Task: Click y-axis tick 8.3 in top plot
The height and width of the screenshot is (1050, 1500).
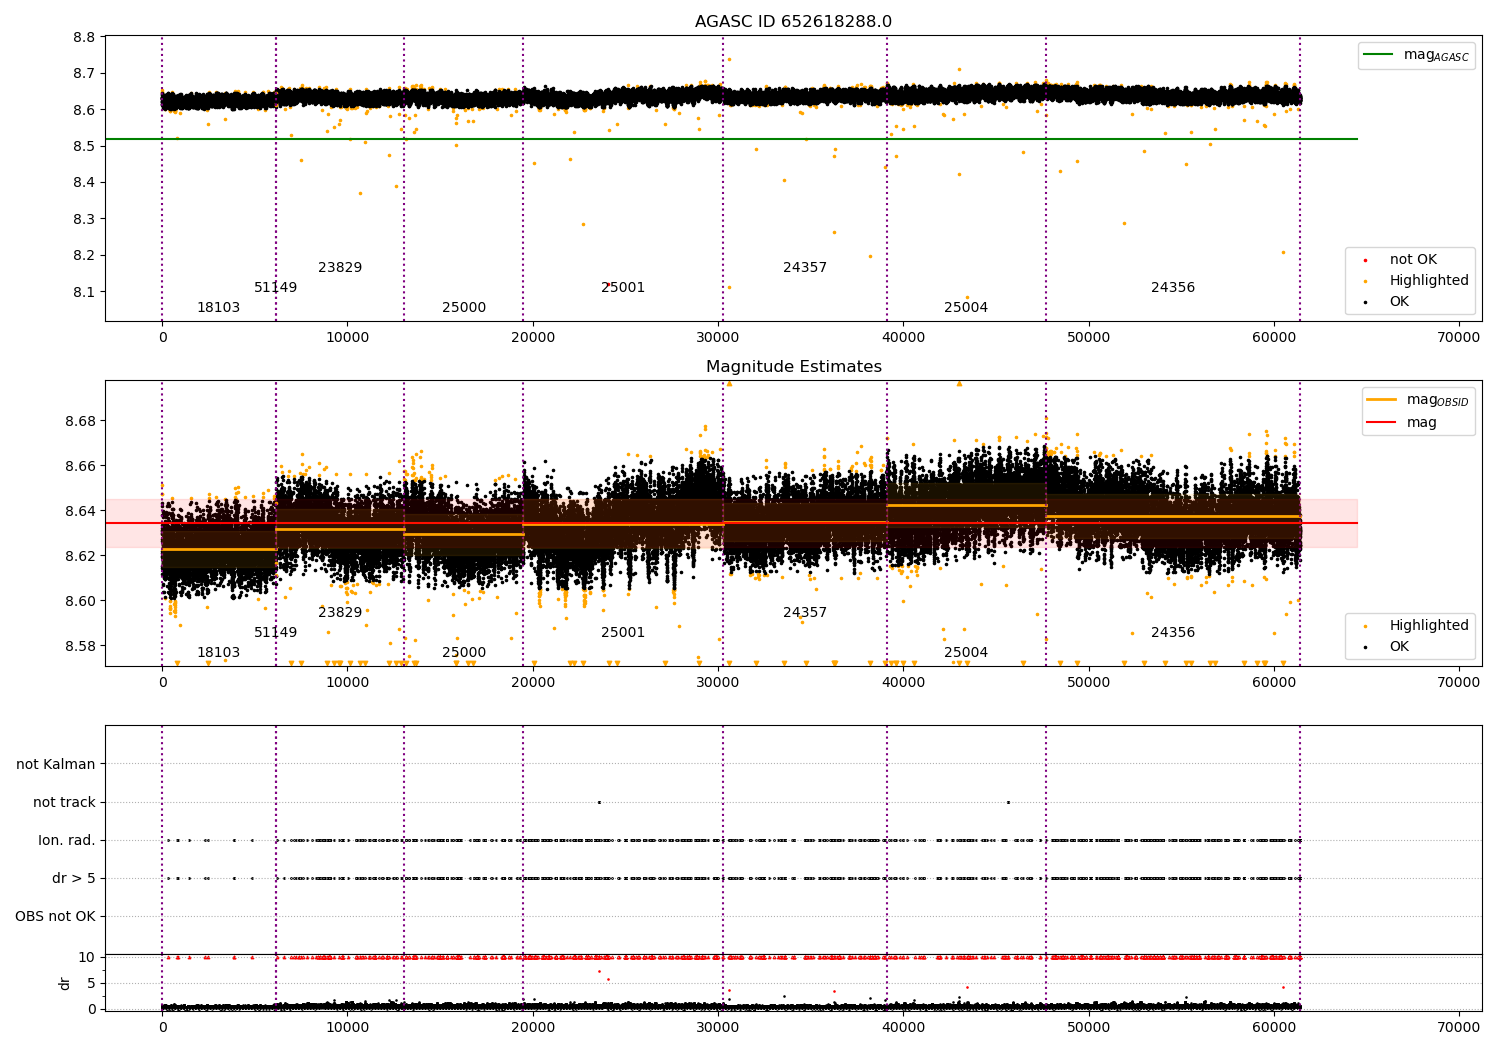Action: [x=85, y=219]
